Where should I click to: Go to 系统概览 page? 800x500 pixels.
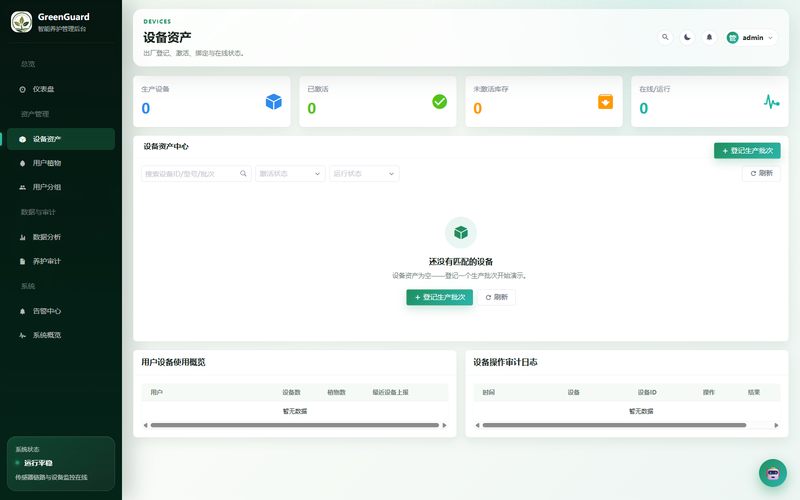pyautogui.click(x=61, y=335)
